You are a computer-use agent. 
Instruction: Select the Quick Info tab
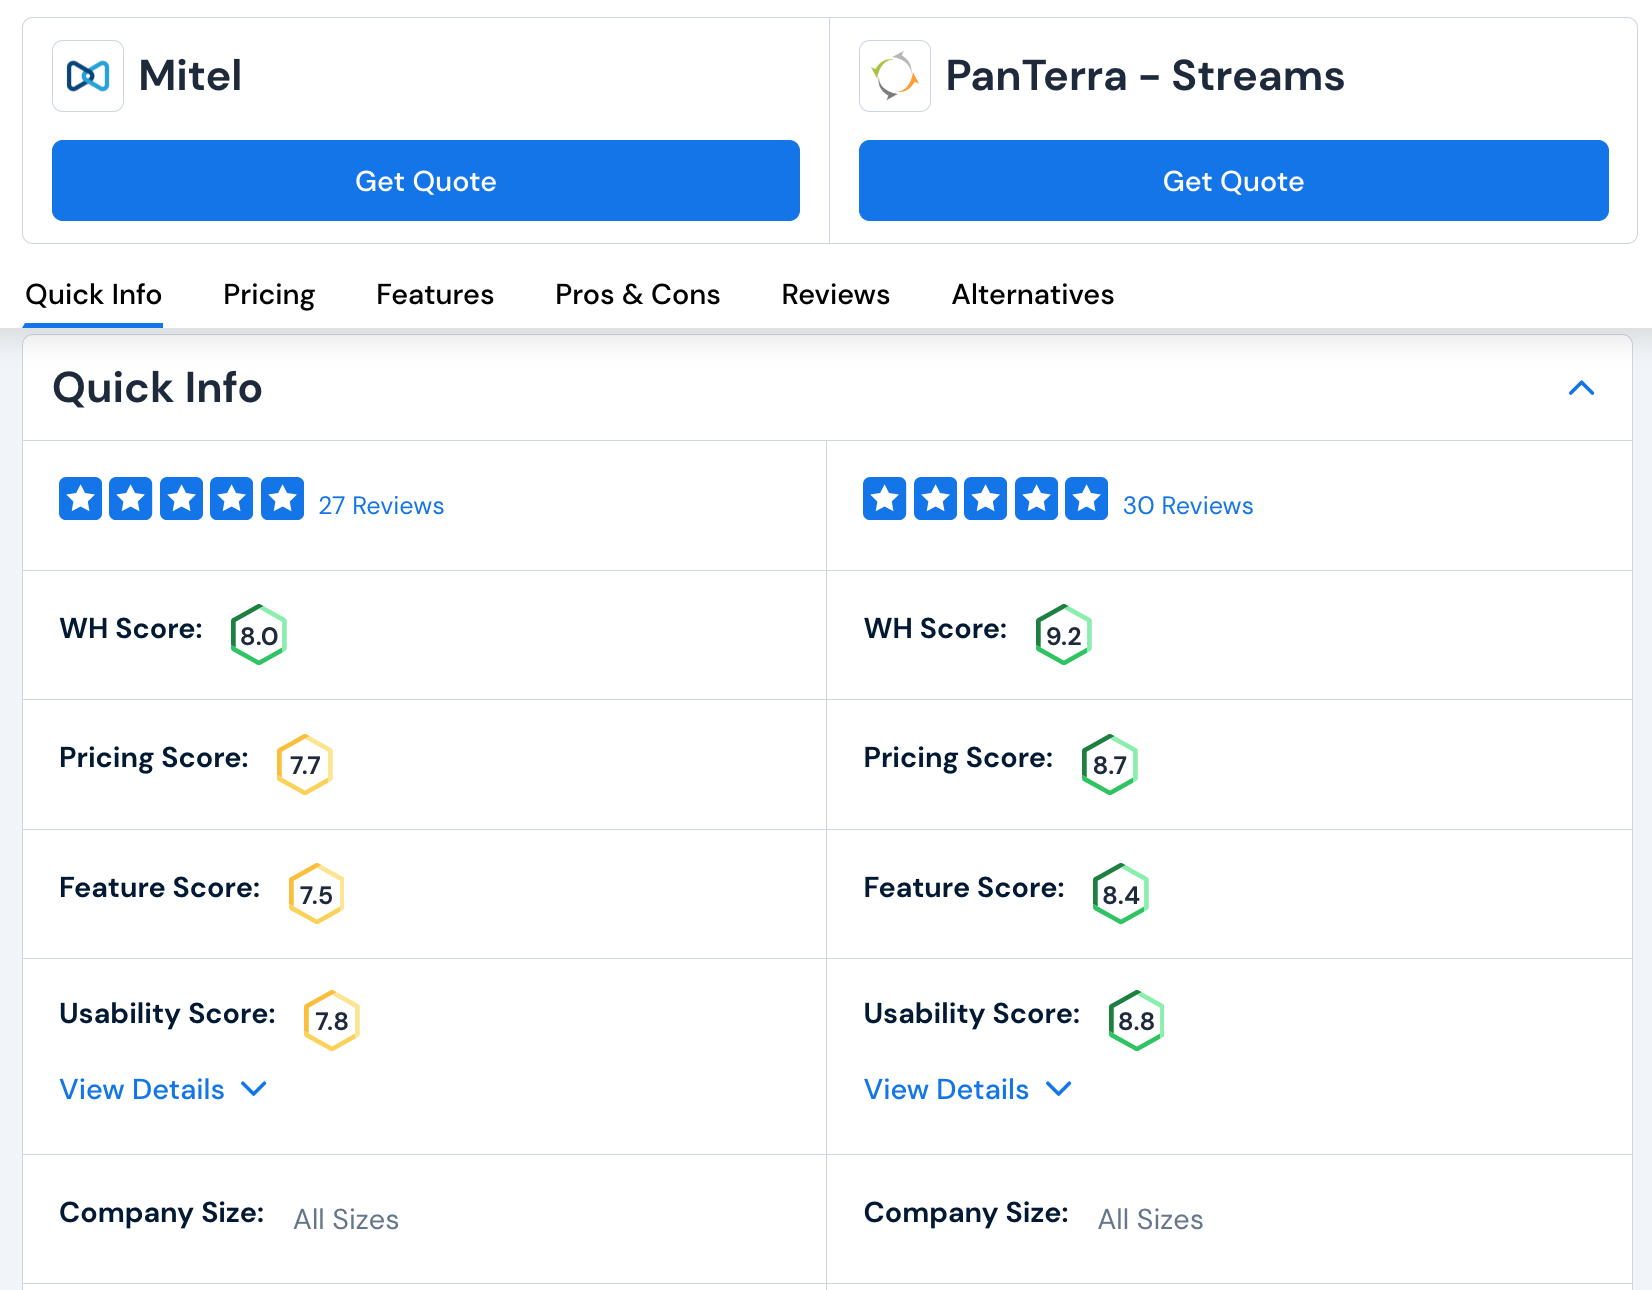click(94, 295)
